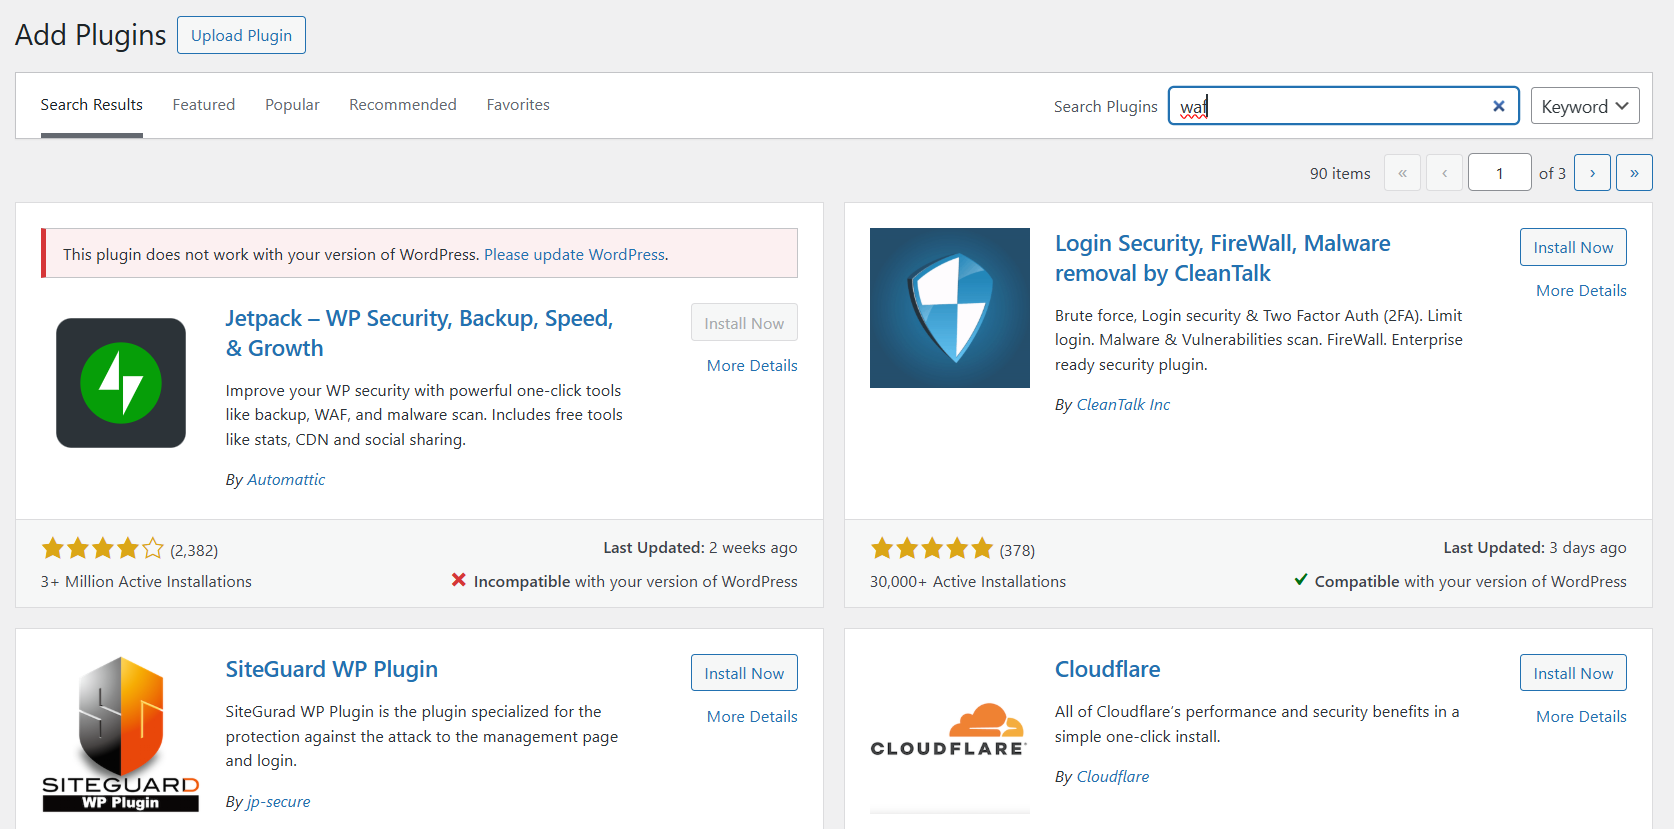This screenshot has height=829, width=1674.
Task: Click the Jetpack plugin icon
Action: 121,383
